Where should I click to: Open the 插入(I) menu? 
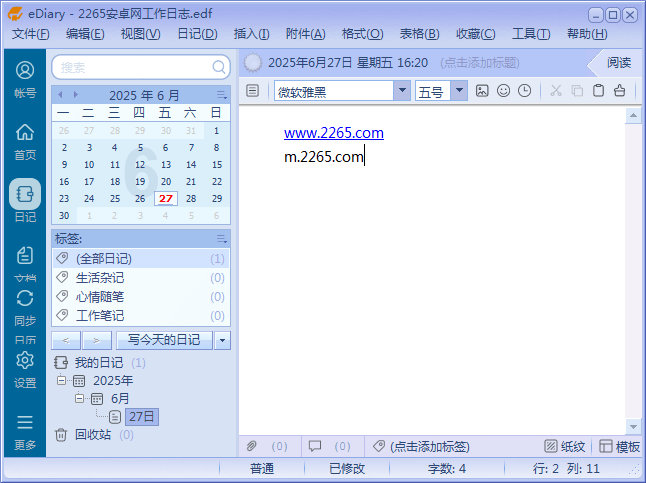253,34
